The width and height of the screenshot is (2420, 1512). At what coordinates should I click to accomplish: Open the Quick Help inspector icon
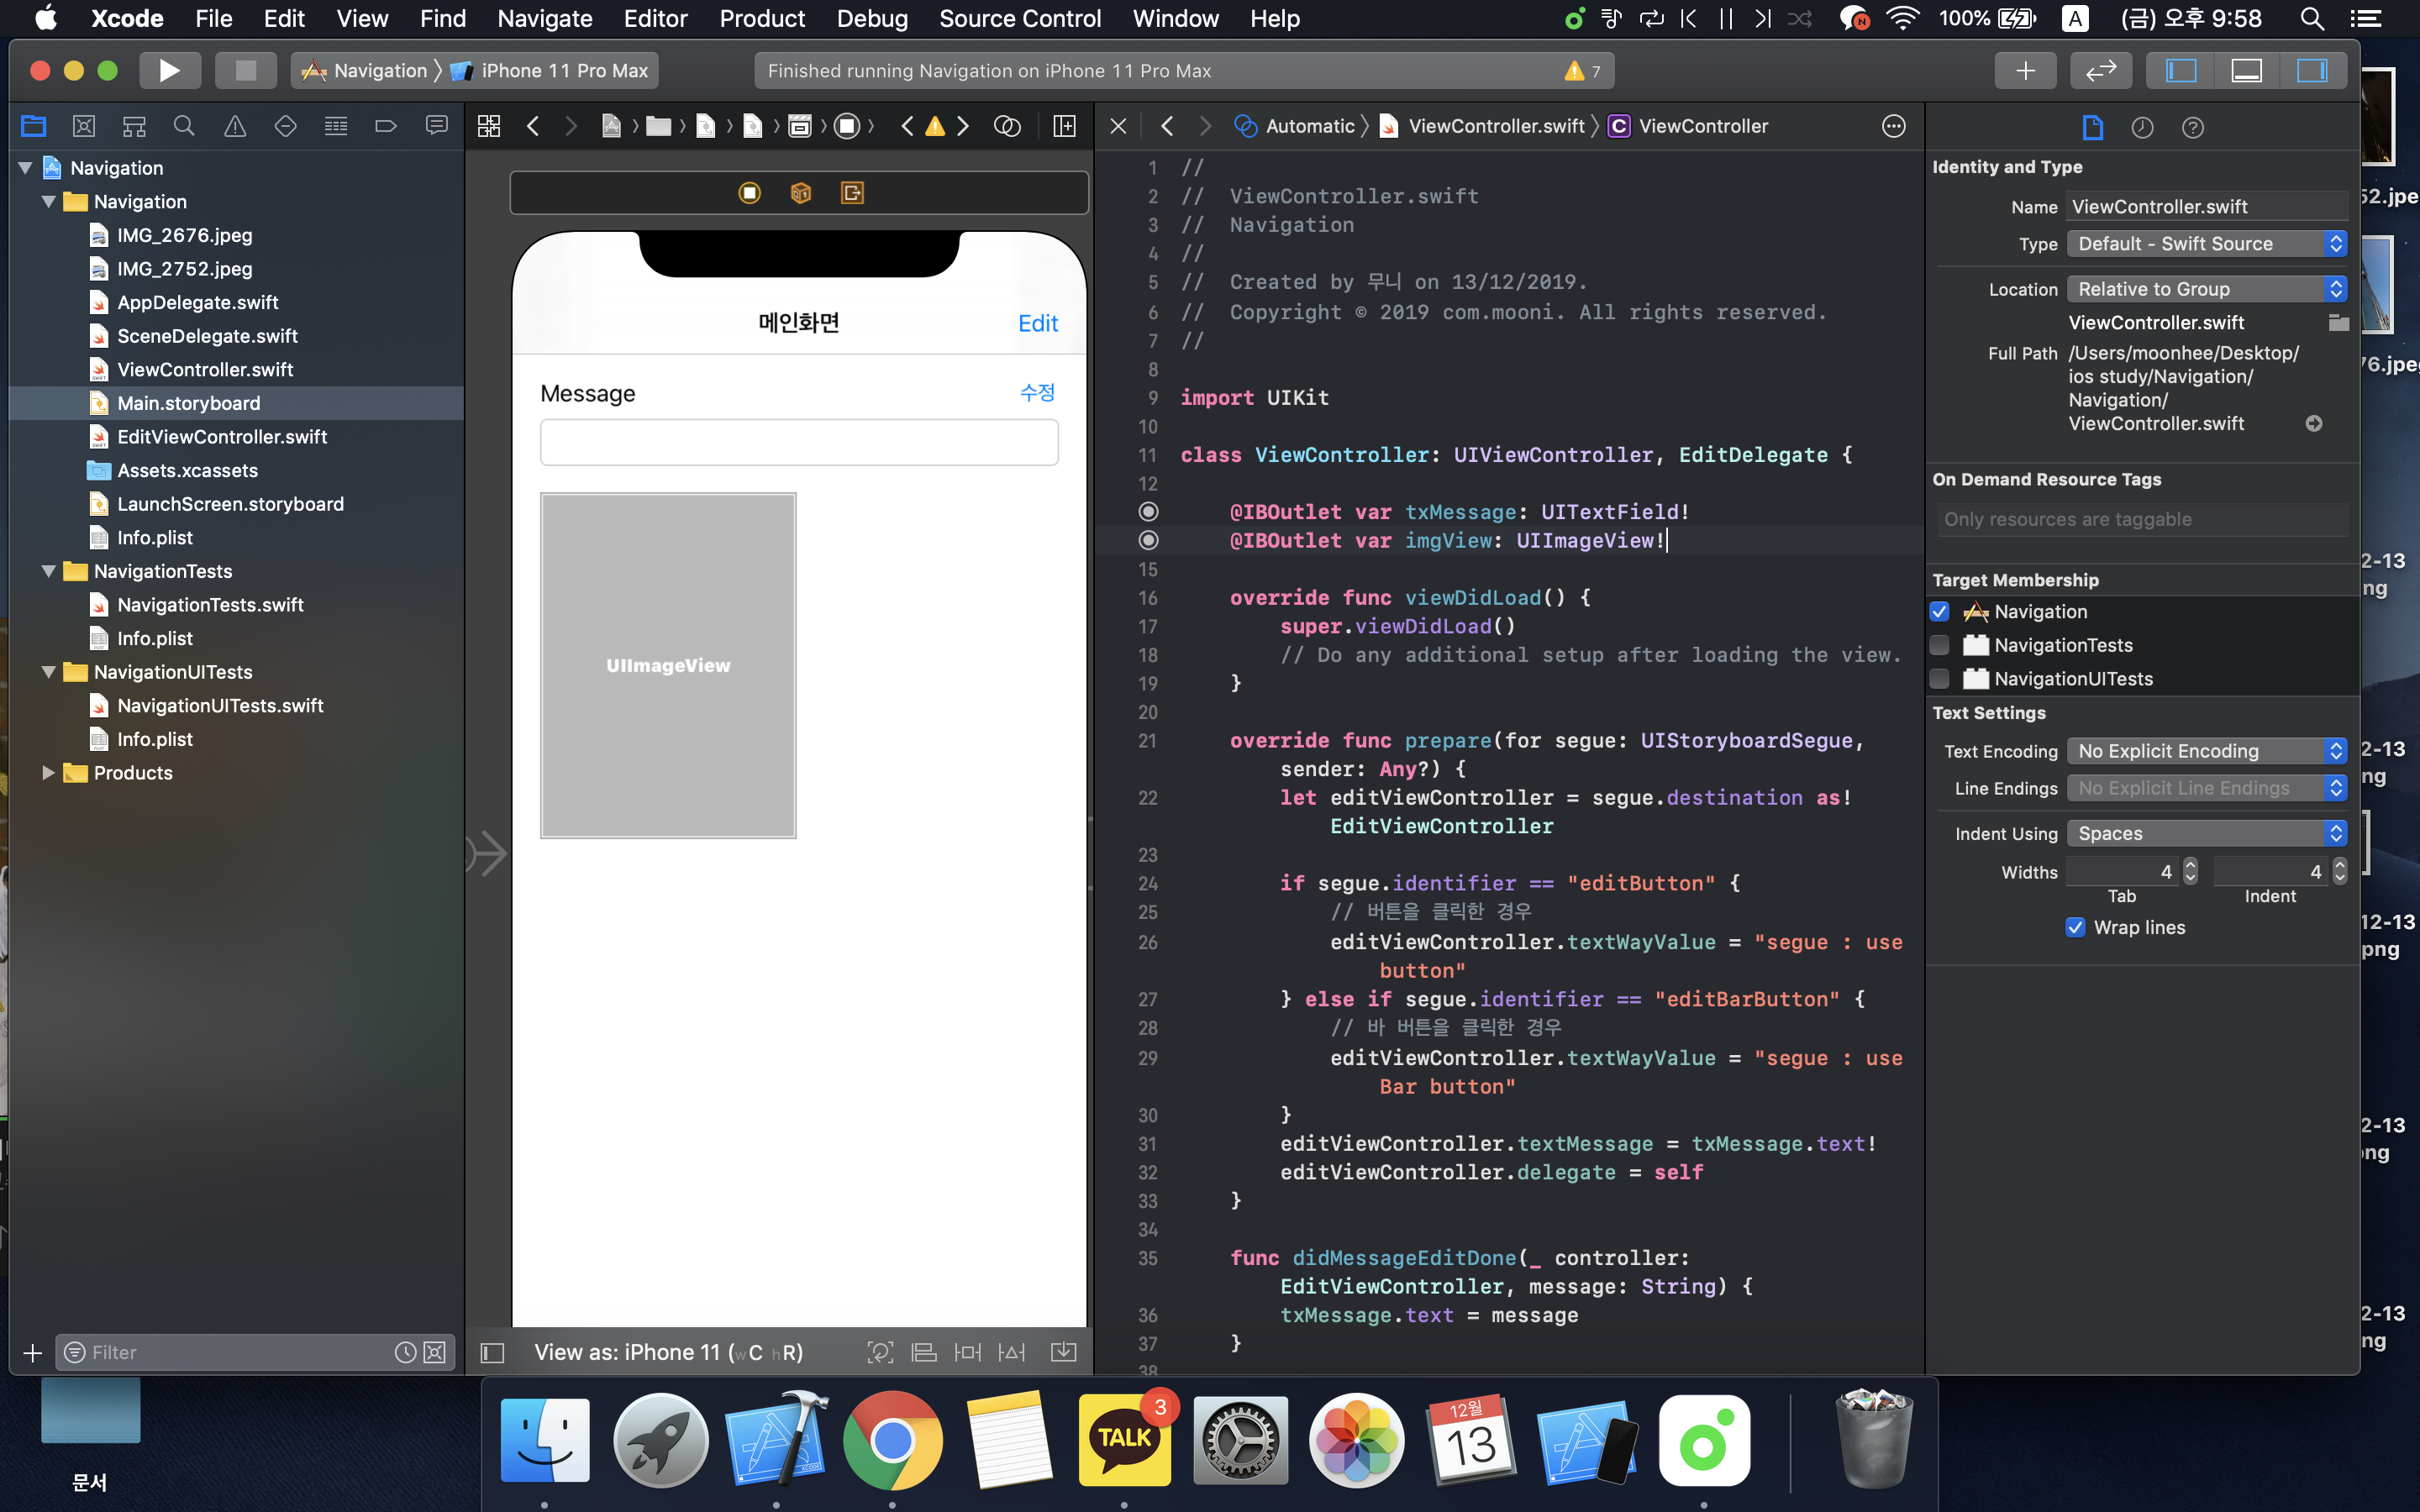click(2192, 127)
